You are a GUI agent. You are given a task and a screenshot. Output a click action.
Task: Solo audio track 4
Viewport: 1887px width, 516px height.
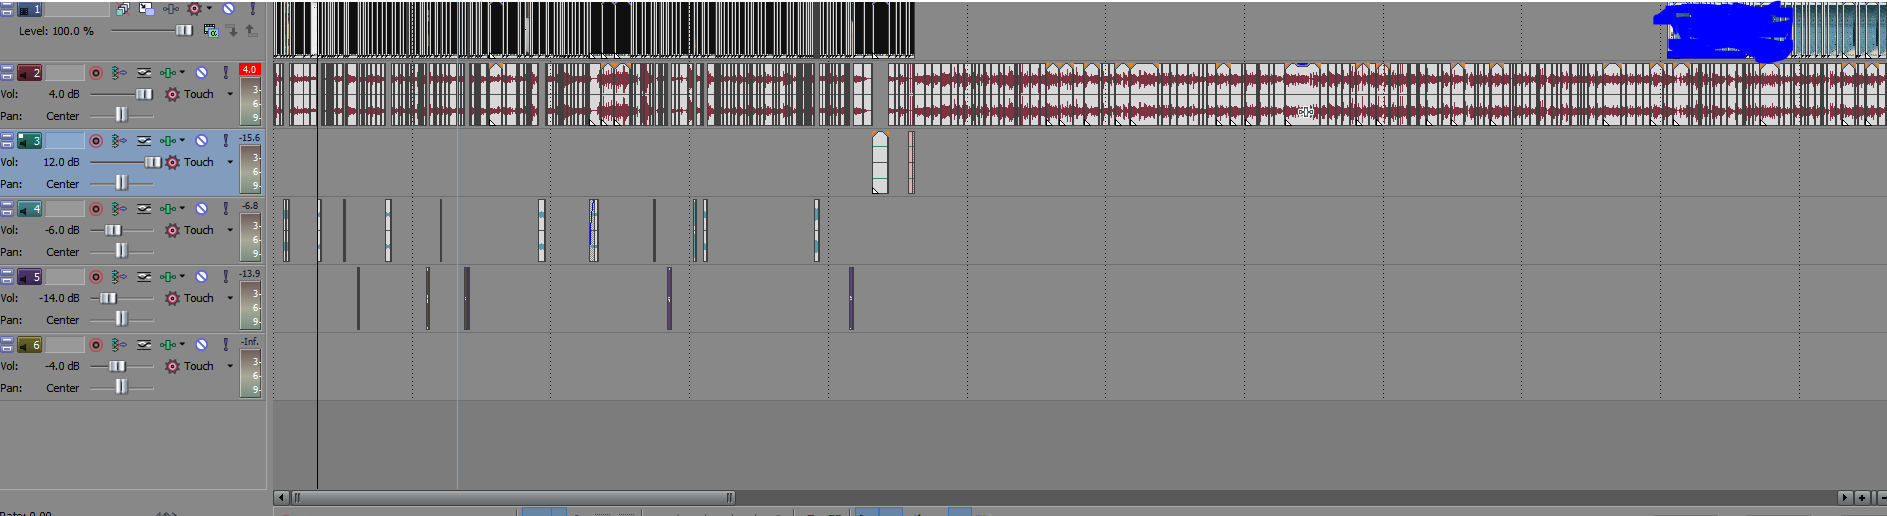click(226, 209)
